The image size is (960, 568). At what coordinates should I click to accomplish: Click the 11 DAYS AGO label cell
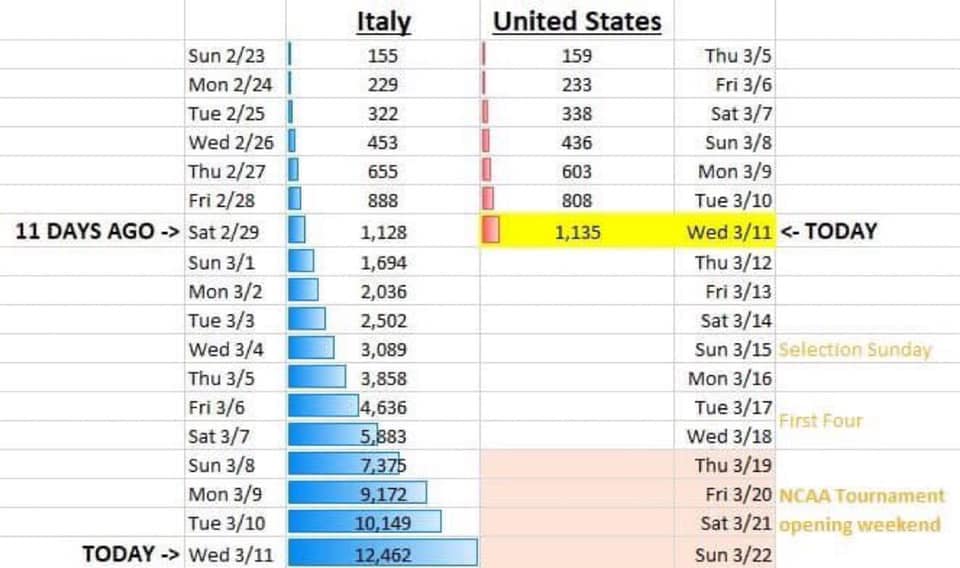click(x=92, y=231)
